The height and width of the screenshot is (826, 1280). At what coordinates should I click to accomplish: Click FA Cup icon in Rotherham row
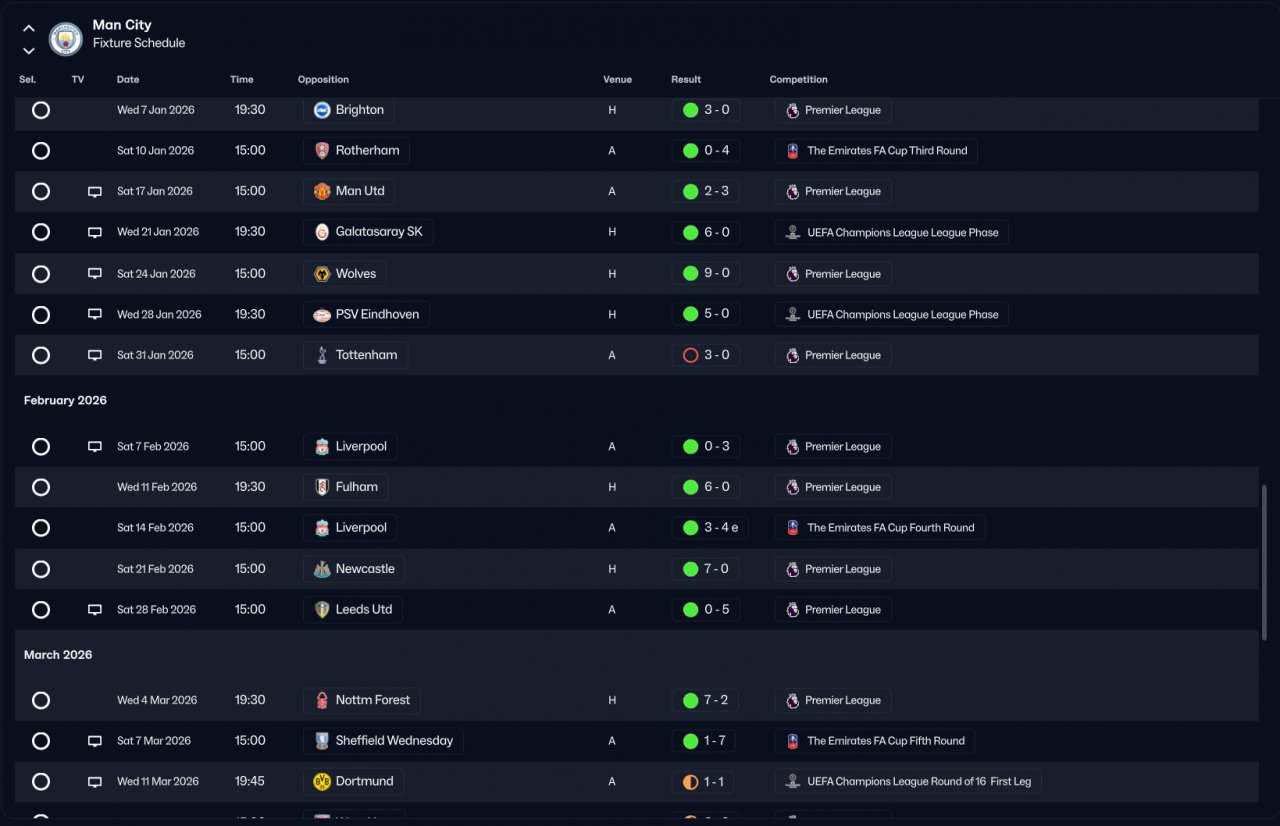(x=793, y=151)
